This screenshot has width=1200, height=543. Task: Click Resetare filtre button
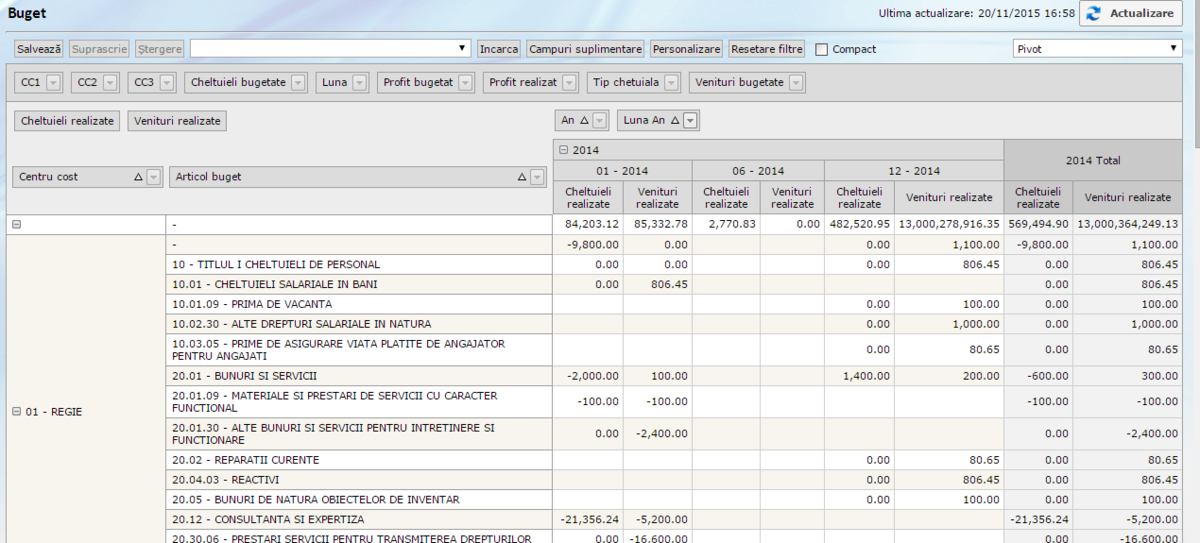pyautogui.click(x=767, y=48)
